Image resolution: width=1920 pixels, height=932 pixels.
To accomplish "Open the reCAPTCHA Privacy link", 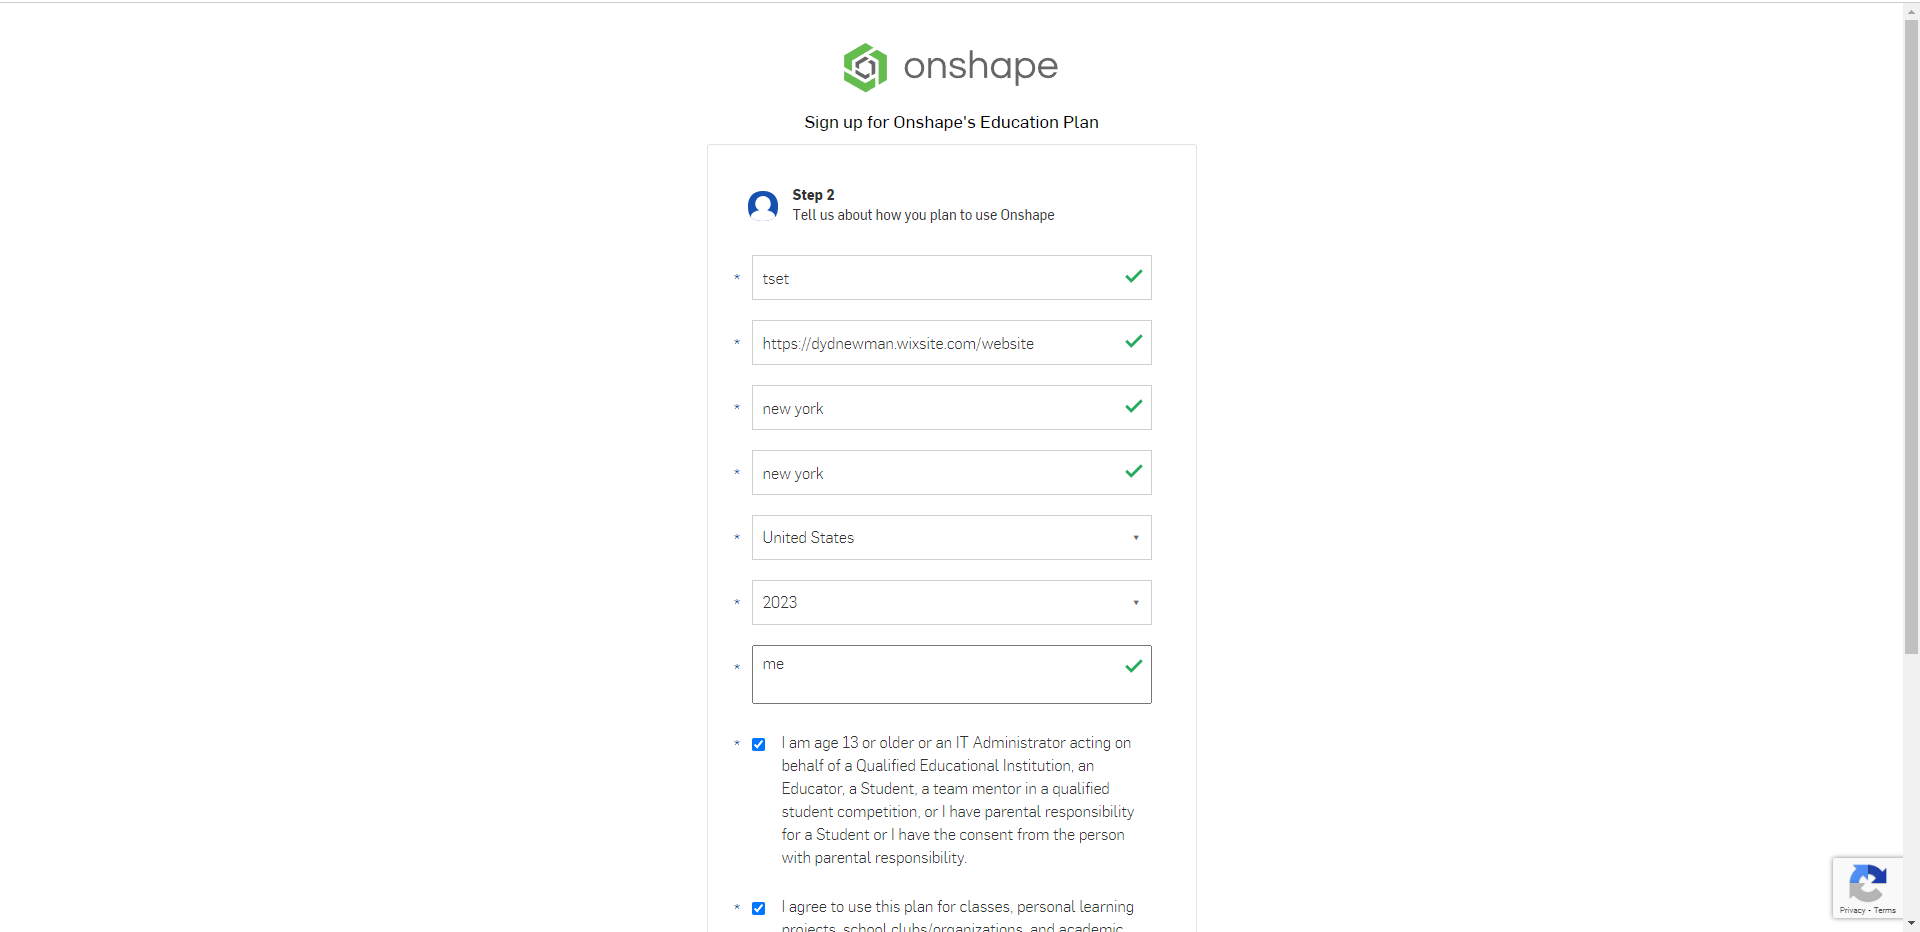I will point(1852,910).
